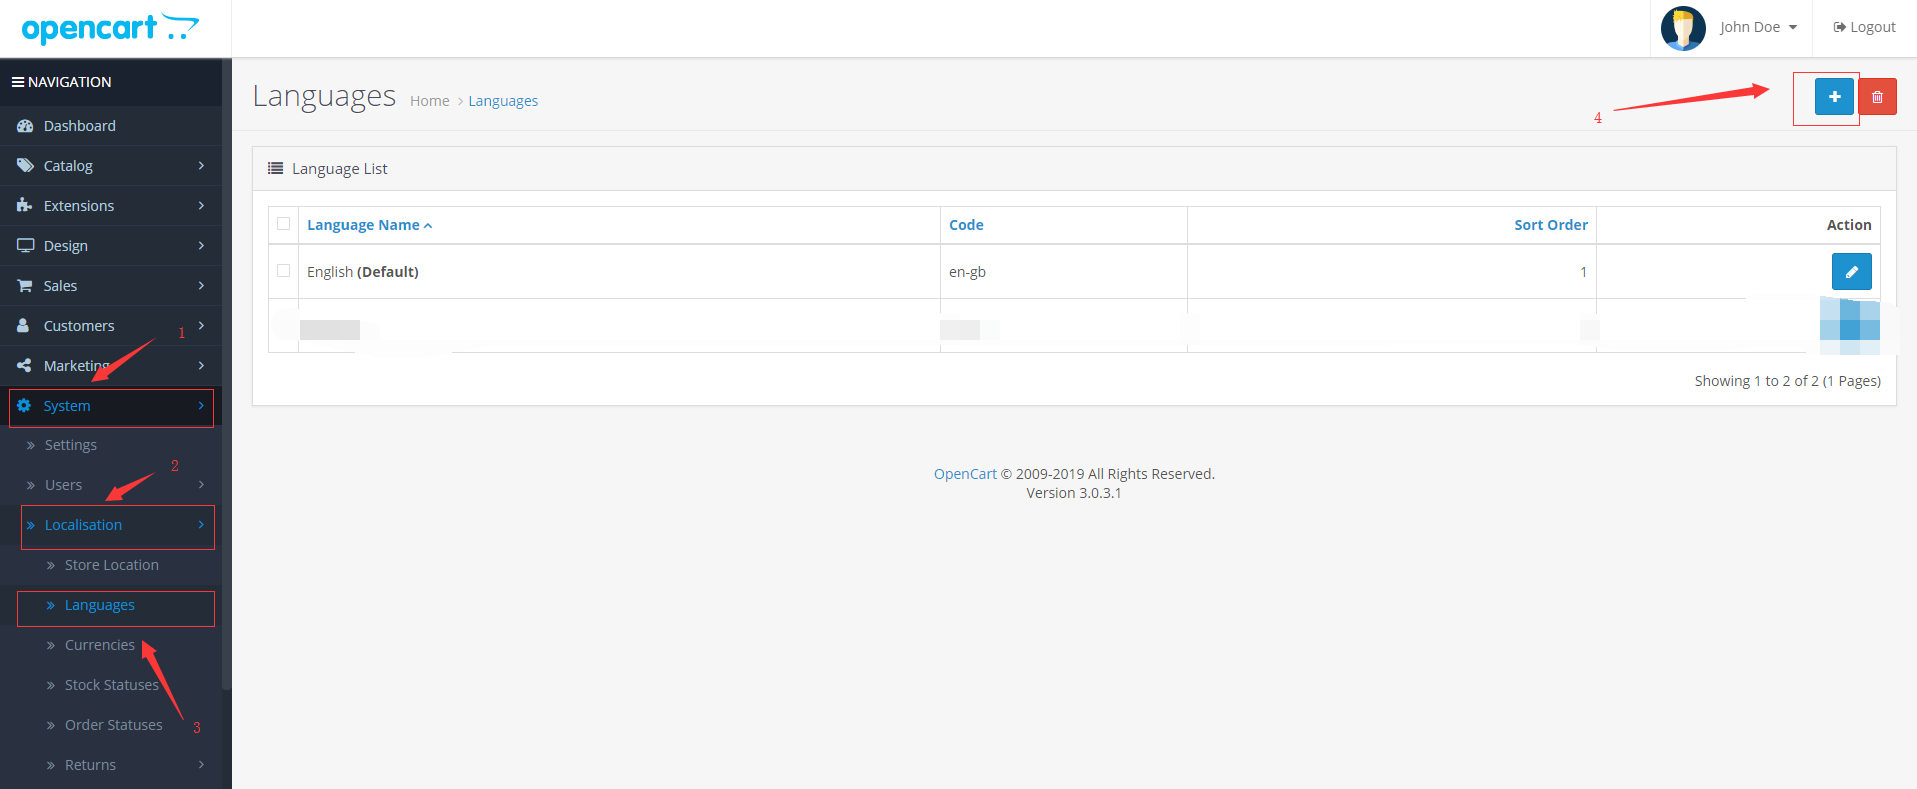The image size is (1917, 789).
Task: Open Stock Statuses page
Action: tap(112, 685)
